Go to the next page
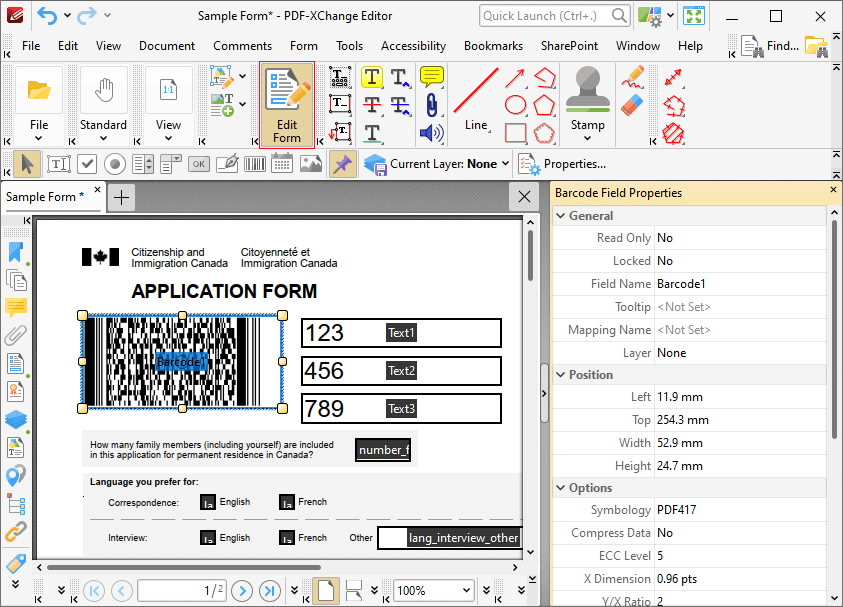 coord(242,591)
